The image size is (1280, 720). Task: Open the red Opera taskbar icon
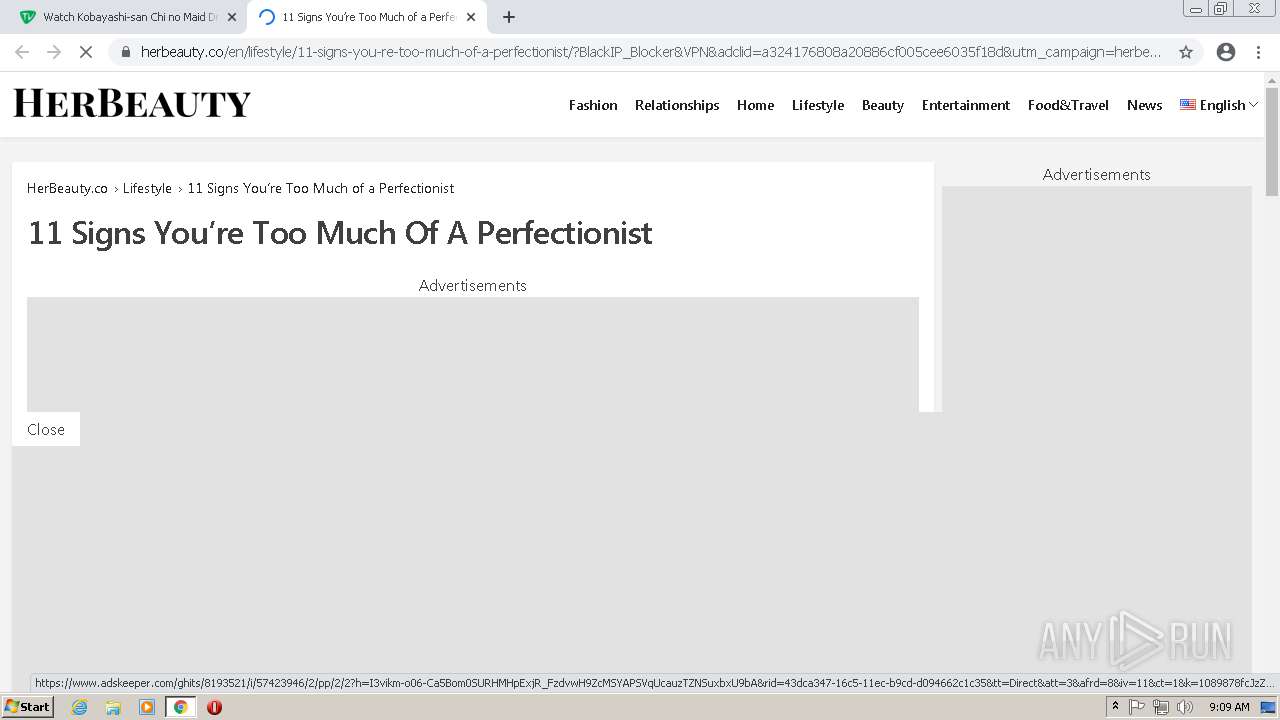[214, 707]
